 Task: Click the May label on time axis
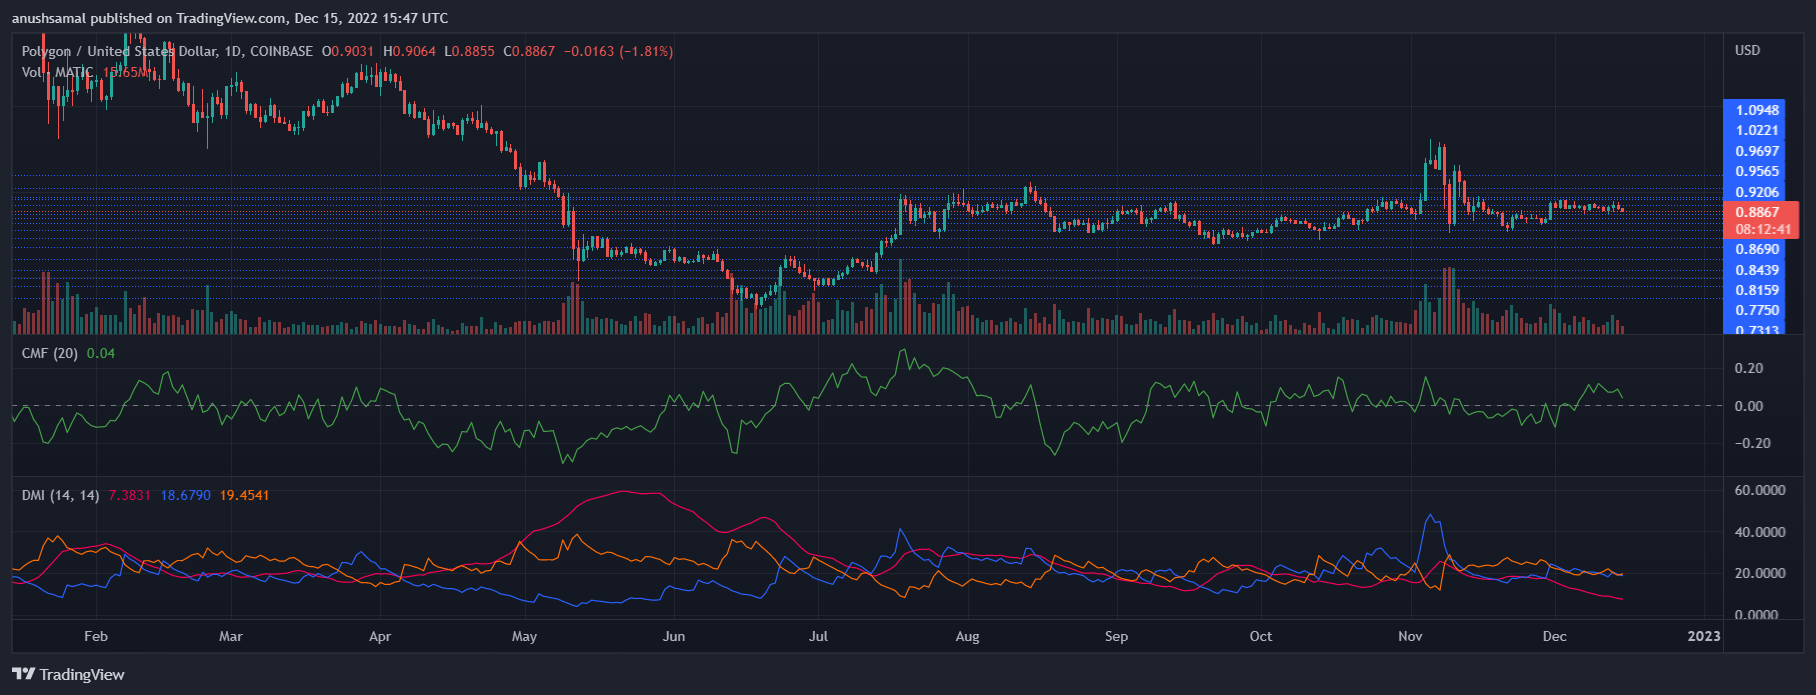524,636
